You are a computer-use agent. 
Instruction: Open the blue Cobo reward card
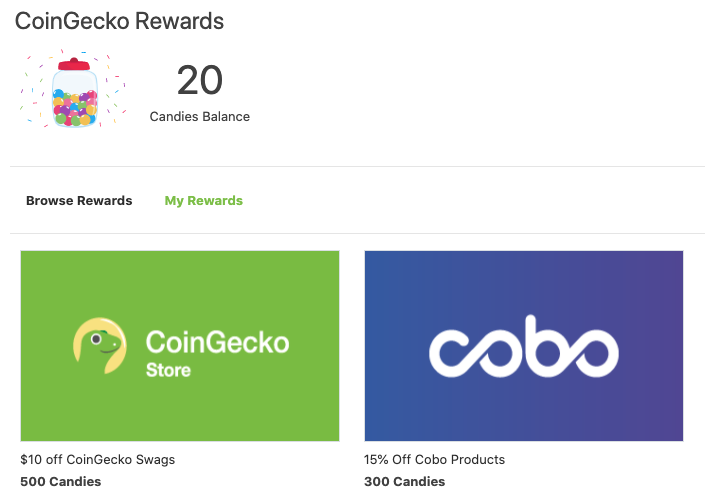tap(524, 346)
